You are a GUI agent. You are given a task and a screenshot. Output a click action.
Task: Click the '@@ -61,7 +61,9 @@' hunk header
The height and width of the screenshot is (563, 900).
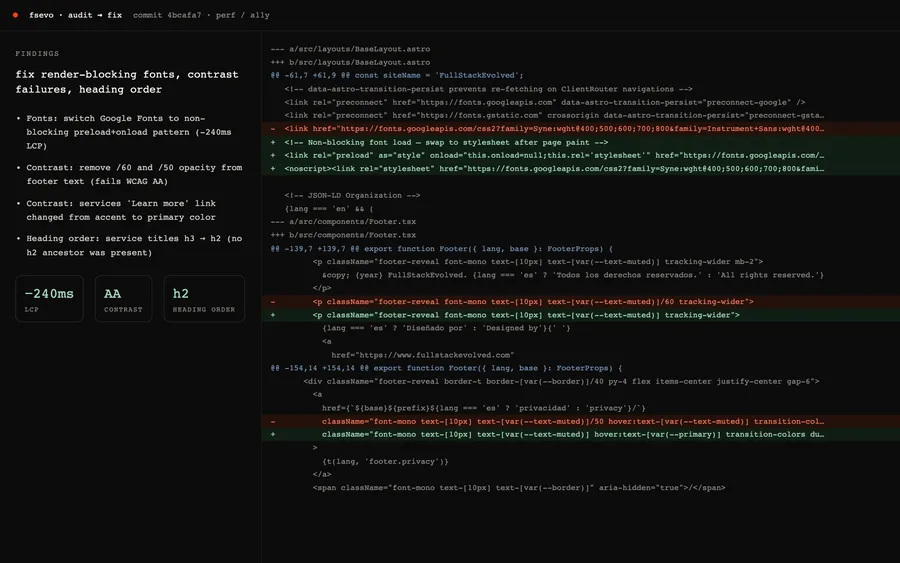pyautogui.click(x=397, y=75)
